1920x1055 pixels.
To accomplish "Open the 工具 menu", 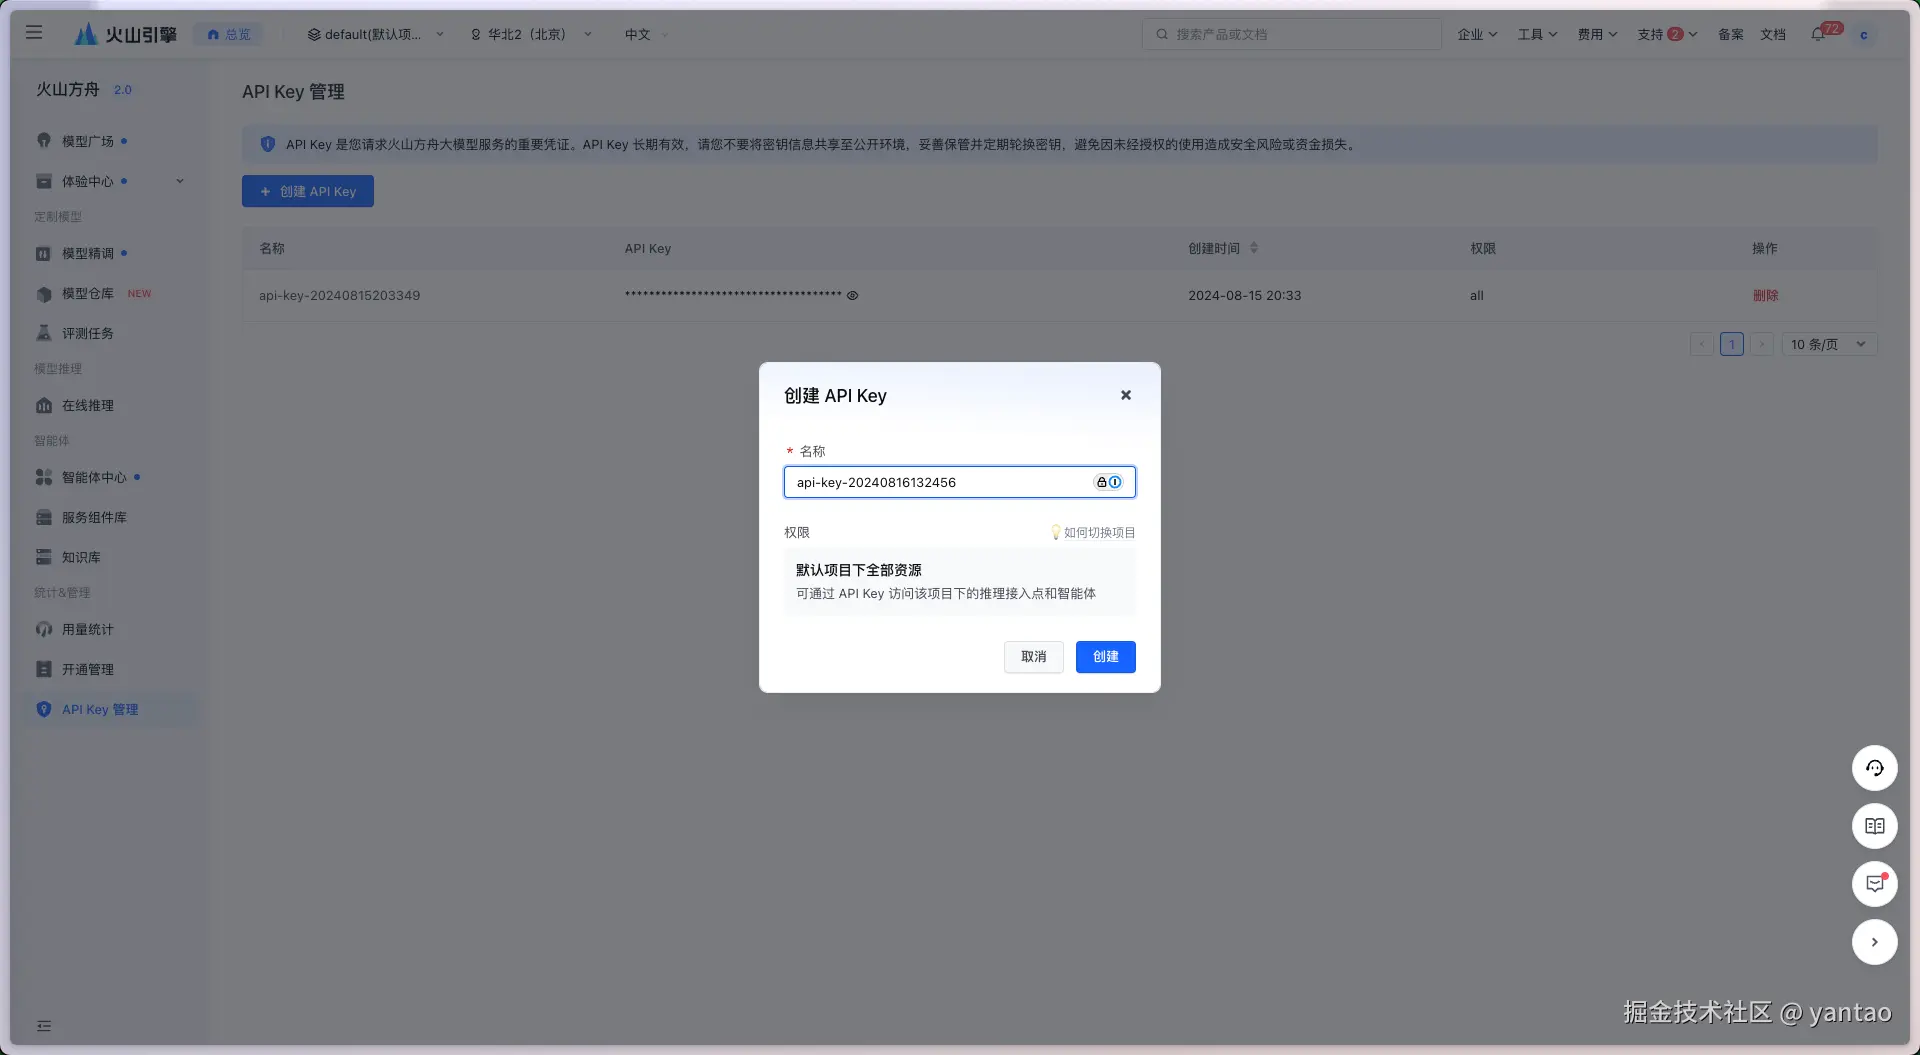I will coord(1537,35).
